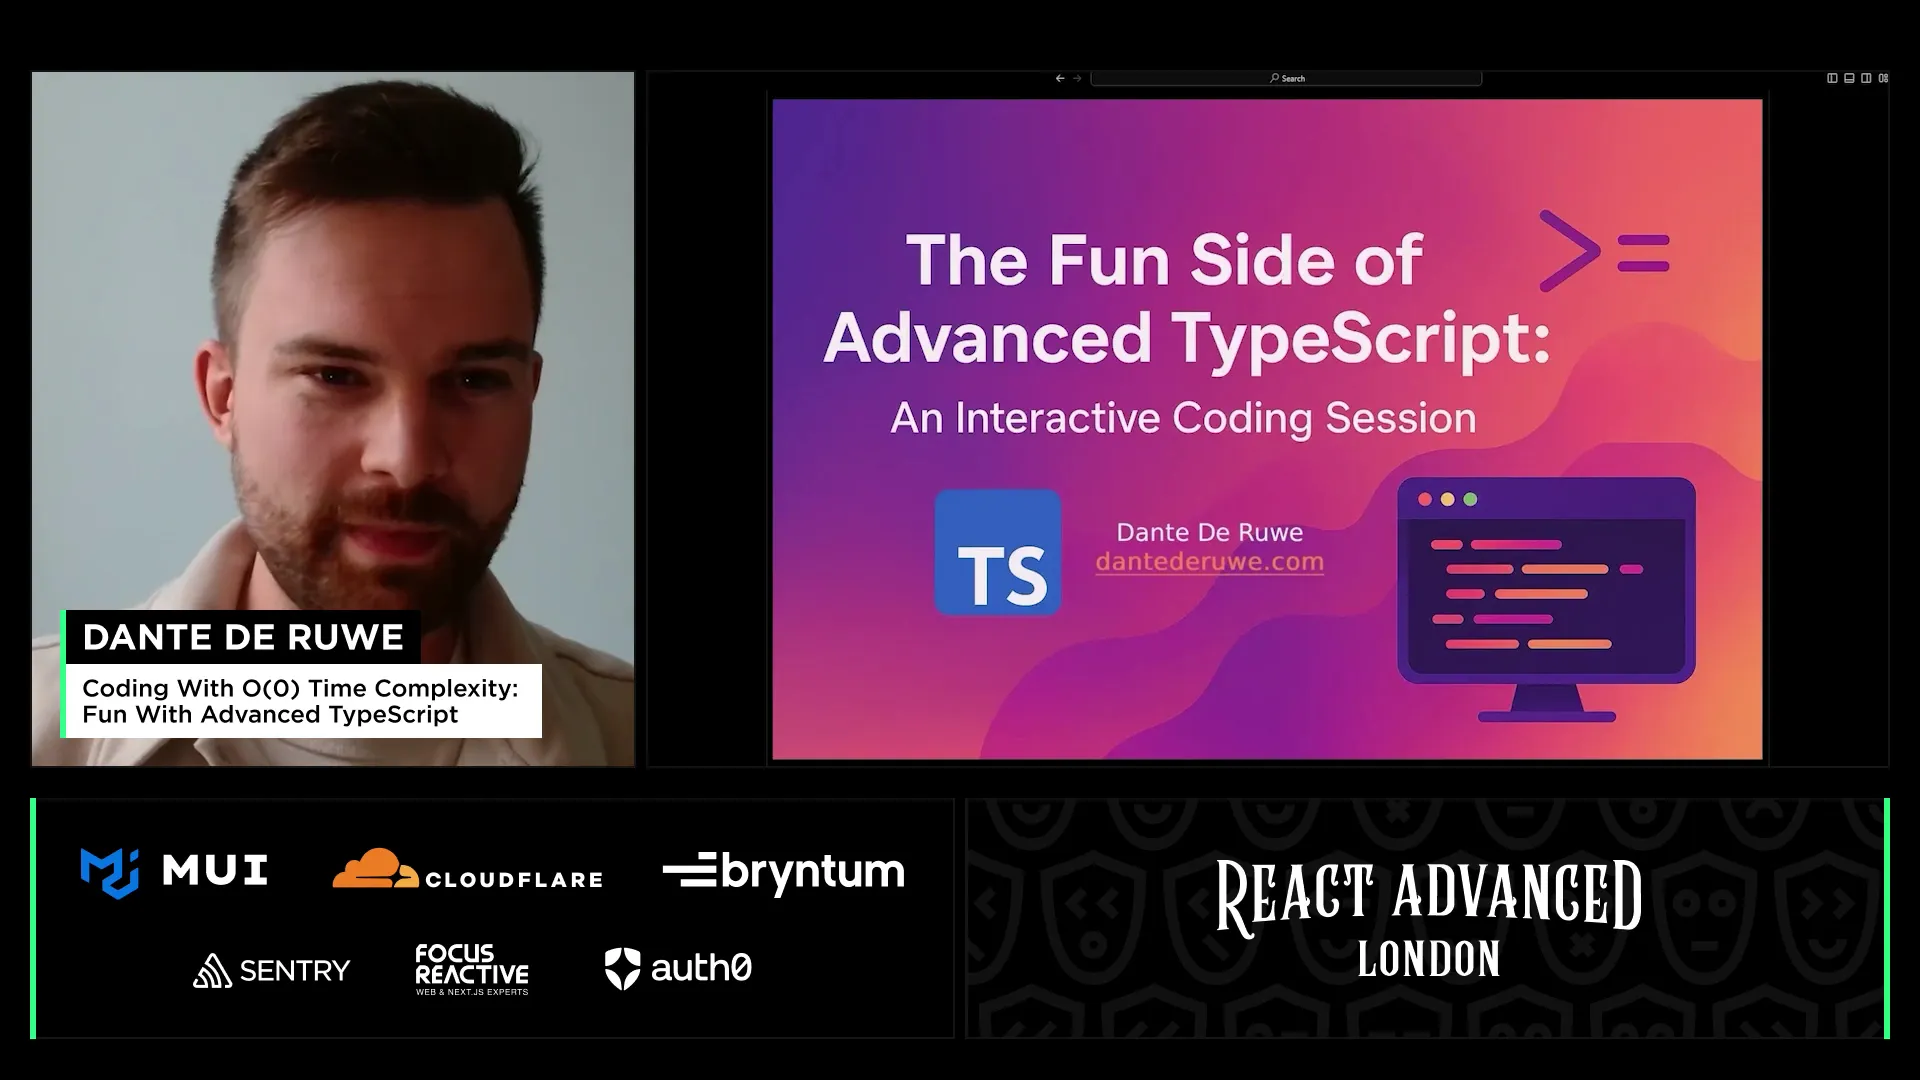Click the auth0 sponsor logo
Viewport: 1920px width, 1080px height.
tap(678, 968)
